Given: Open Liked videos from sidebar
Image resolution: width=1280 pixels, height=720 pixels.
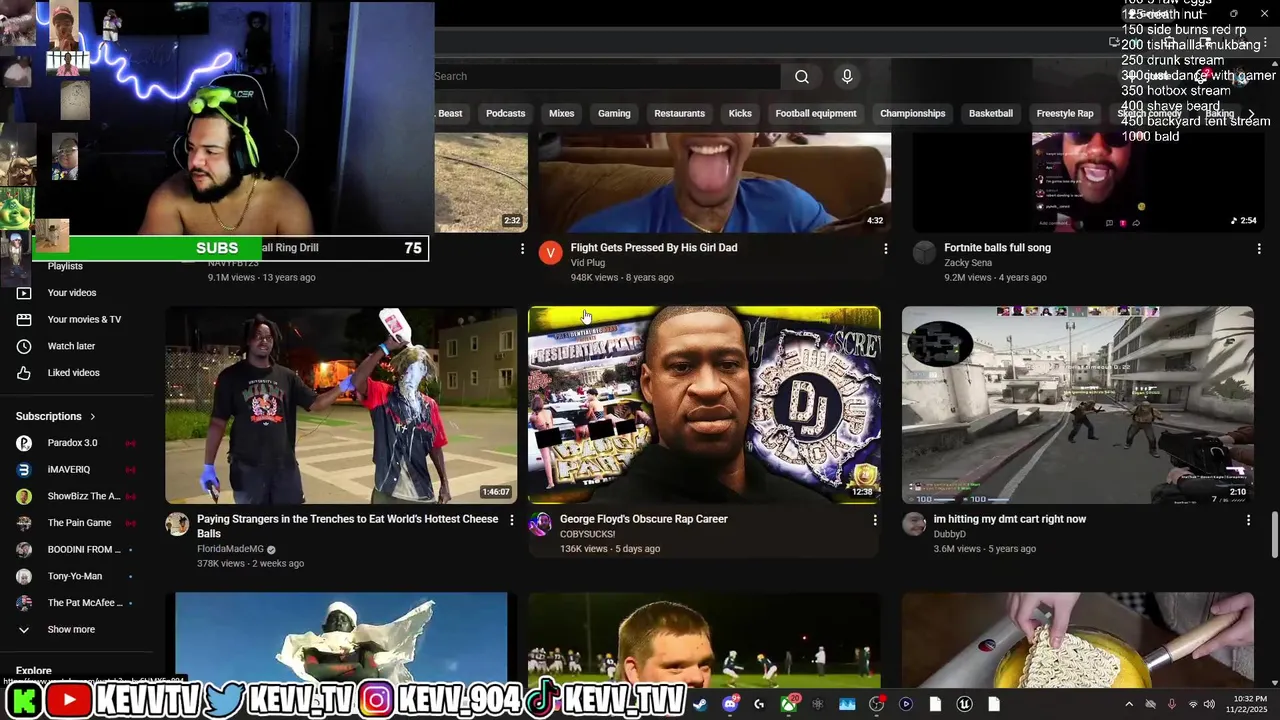Looking at the screenshot, I should pos(73,373).
